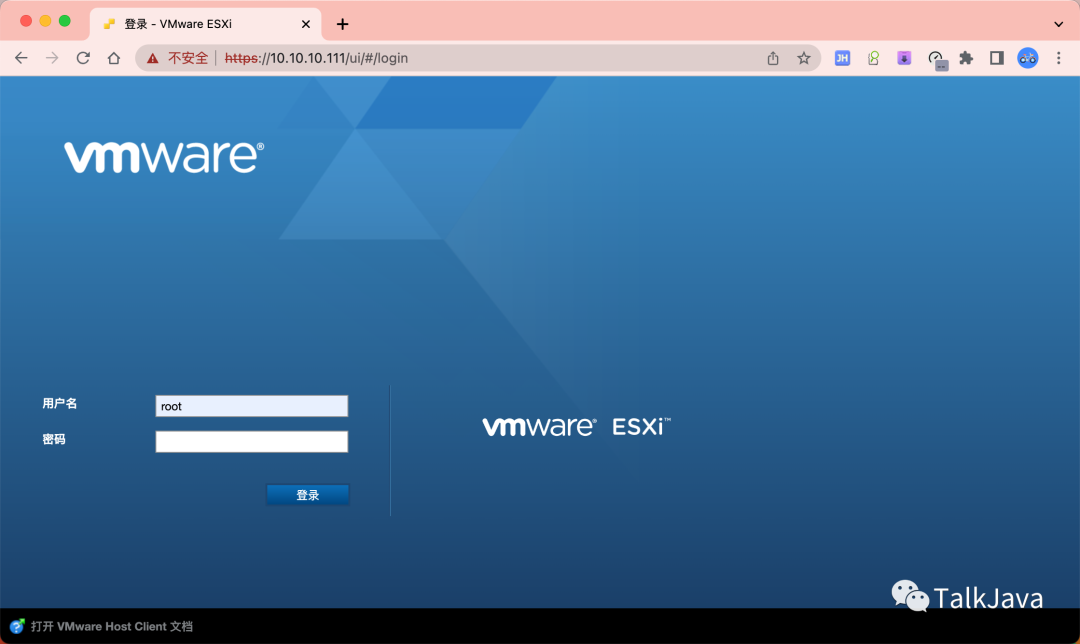The width and height of the screenshot is (1080, 644).
Task: Focus the 用户名 field containing root
Action: (x=251, y=406)
